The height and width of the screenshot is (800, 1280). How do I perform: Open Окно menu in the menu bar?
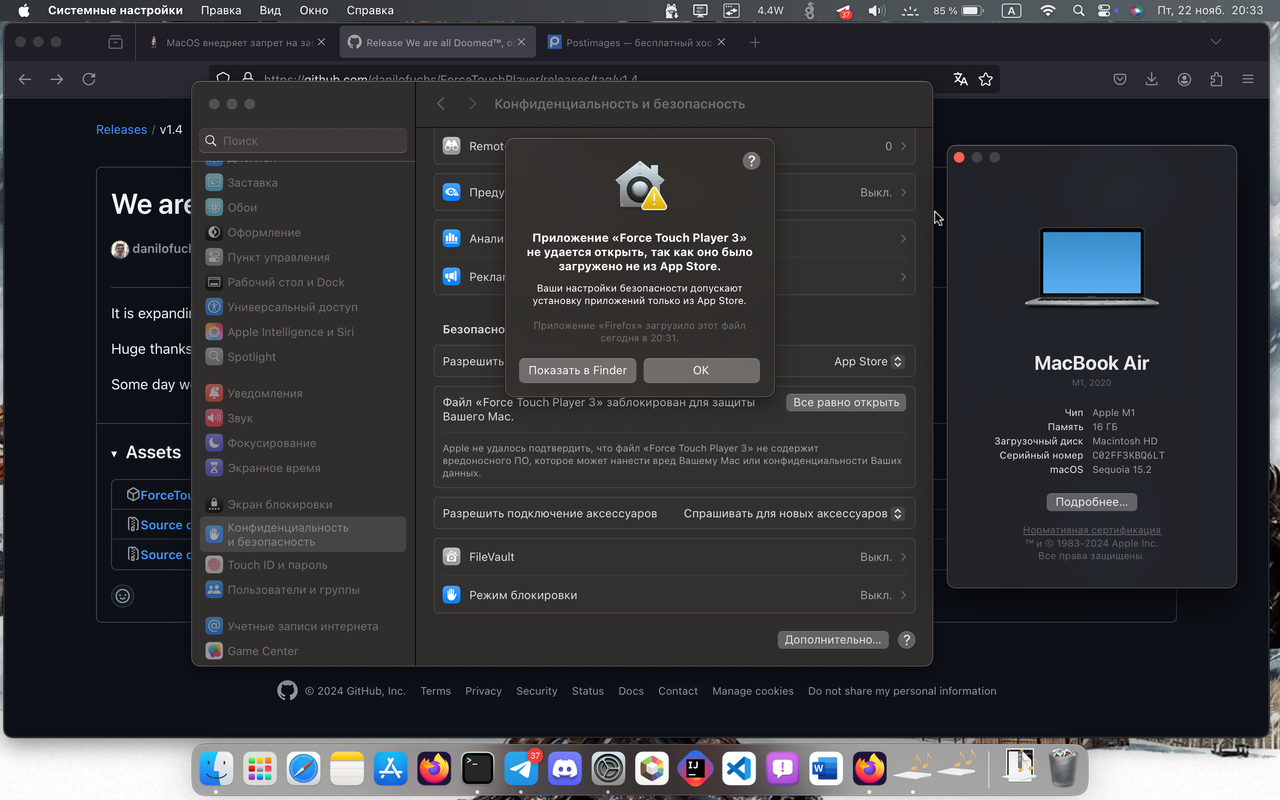point(314,10)
